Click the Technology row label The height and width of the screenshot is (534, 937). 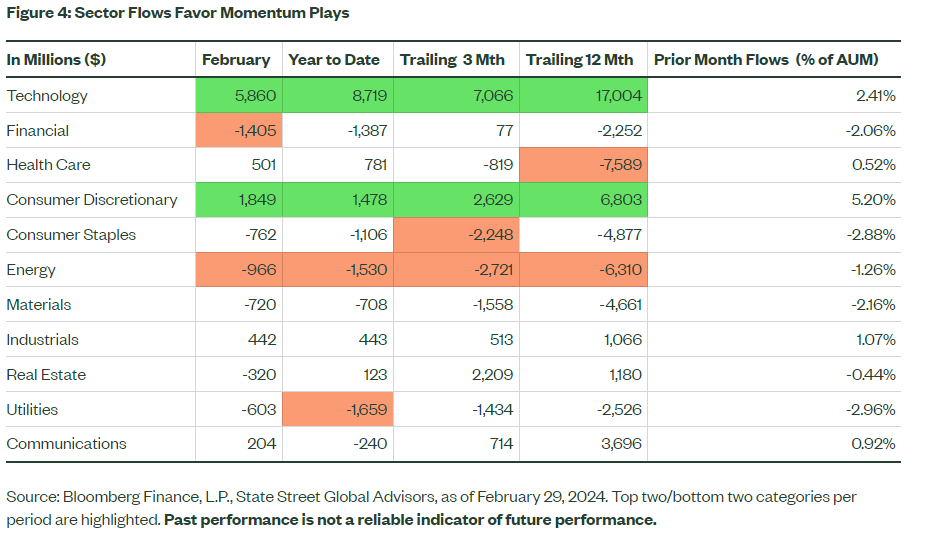(47, 96)
